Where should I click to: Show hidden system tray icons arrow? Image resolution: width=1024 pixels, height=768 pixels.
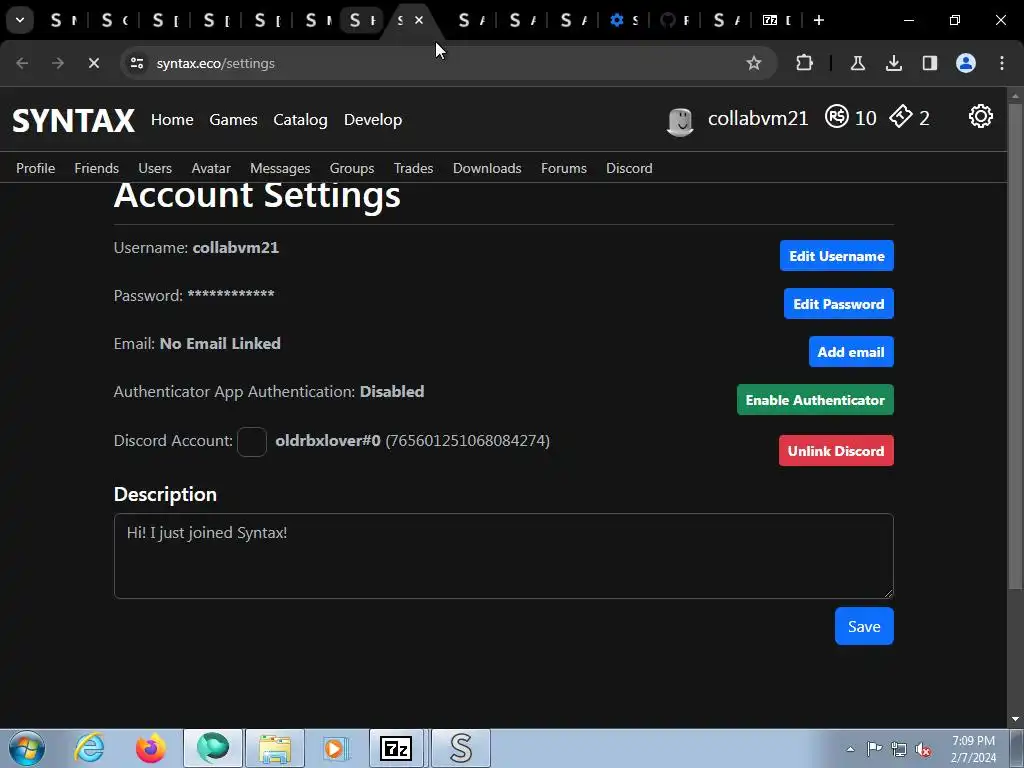coord(850,749)
